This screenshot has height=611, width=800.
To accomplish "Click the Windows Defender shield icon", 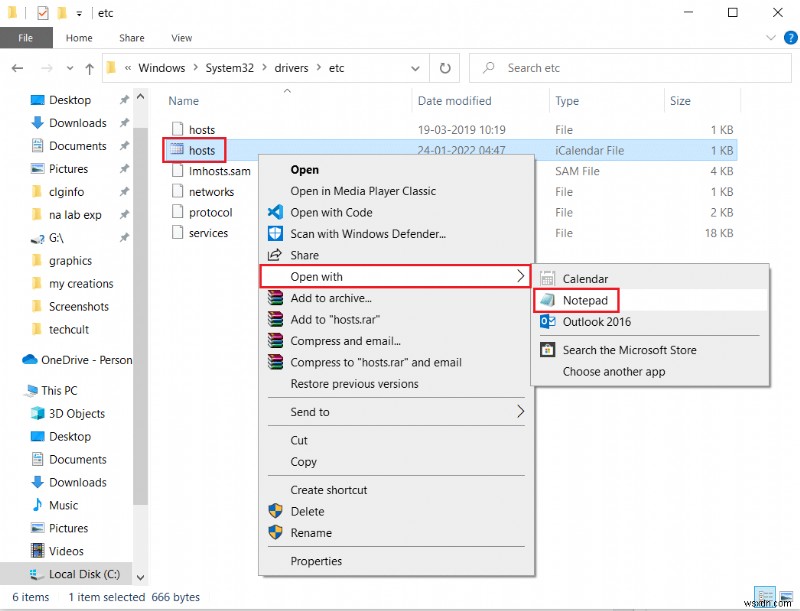I will point(276,234).
